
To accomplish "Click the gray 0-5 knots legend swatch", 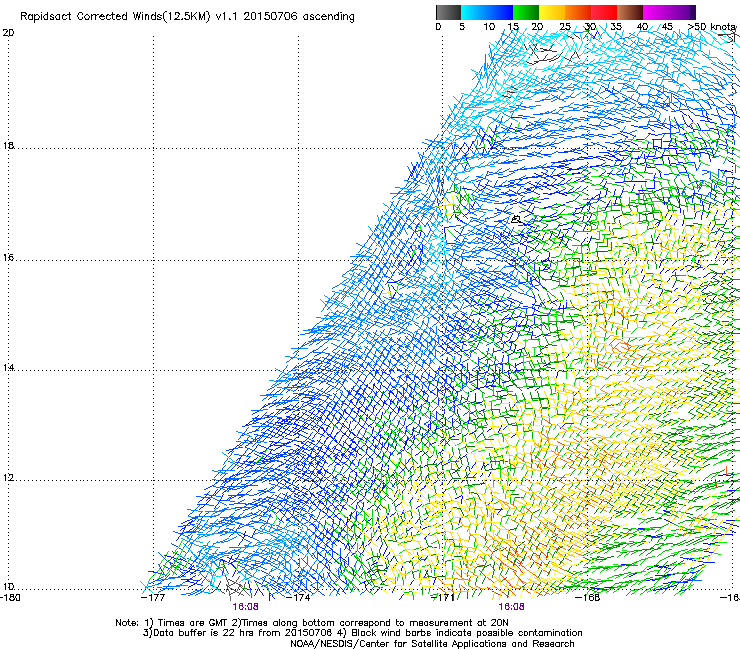I will 448,12.
